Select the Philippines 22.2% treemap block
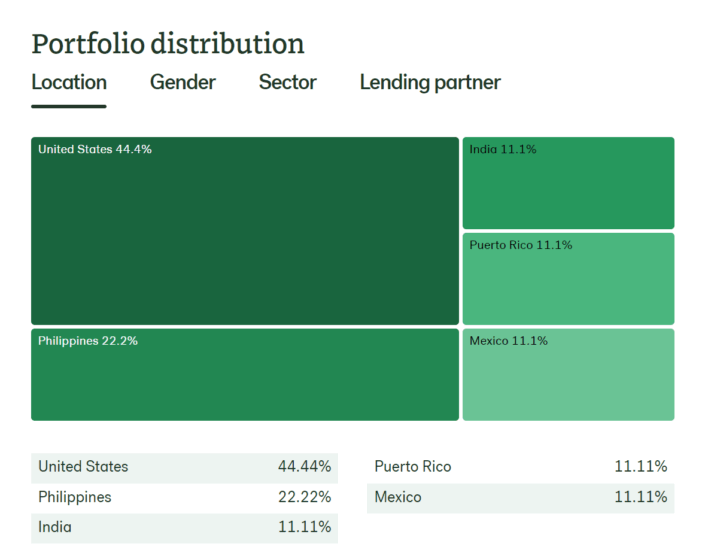This screenshot has width=705, height=550. (x=245, y=375)
